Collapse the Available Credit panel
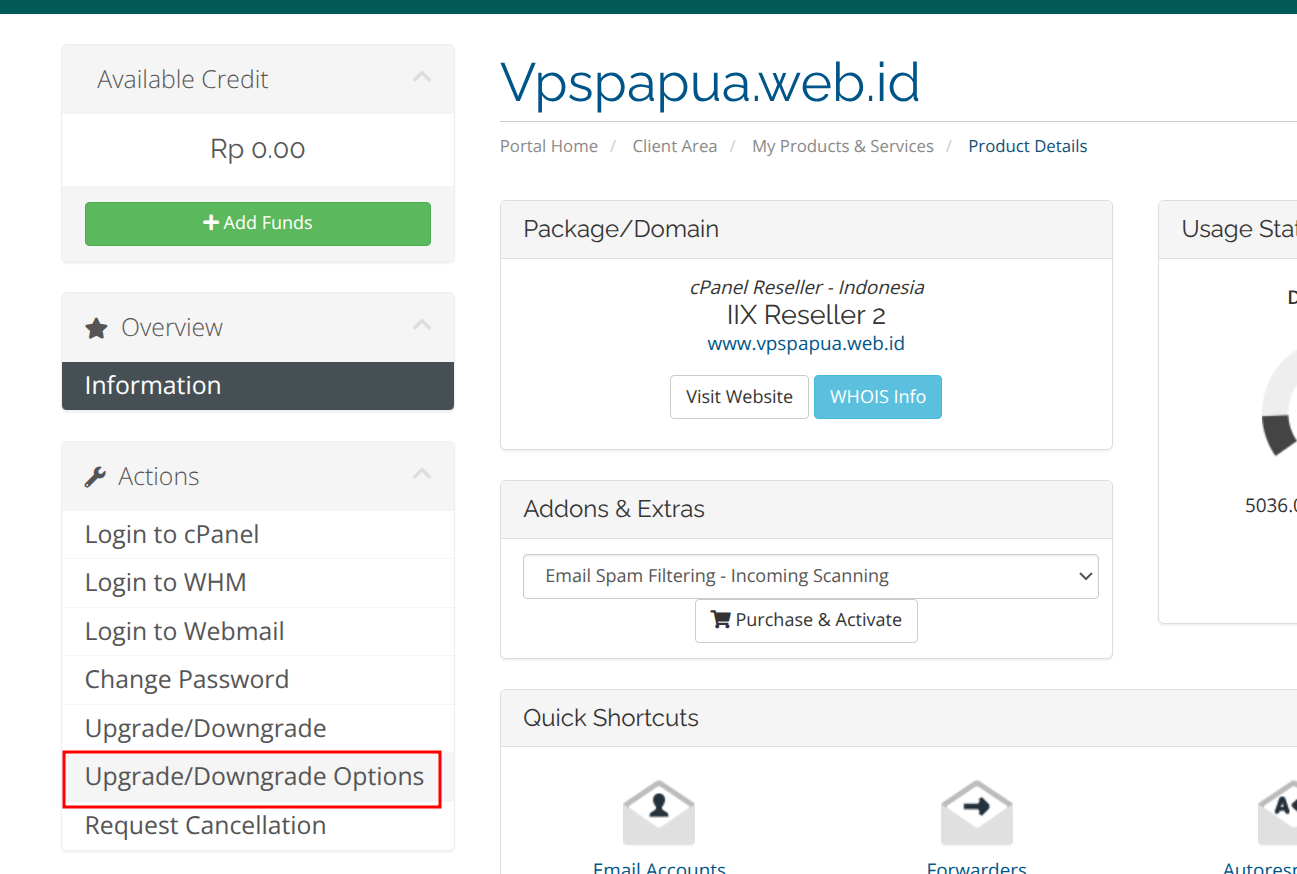The width and height of the screenshot is (1297, 874). [x=422, y=78]
